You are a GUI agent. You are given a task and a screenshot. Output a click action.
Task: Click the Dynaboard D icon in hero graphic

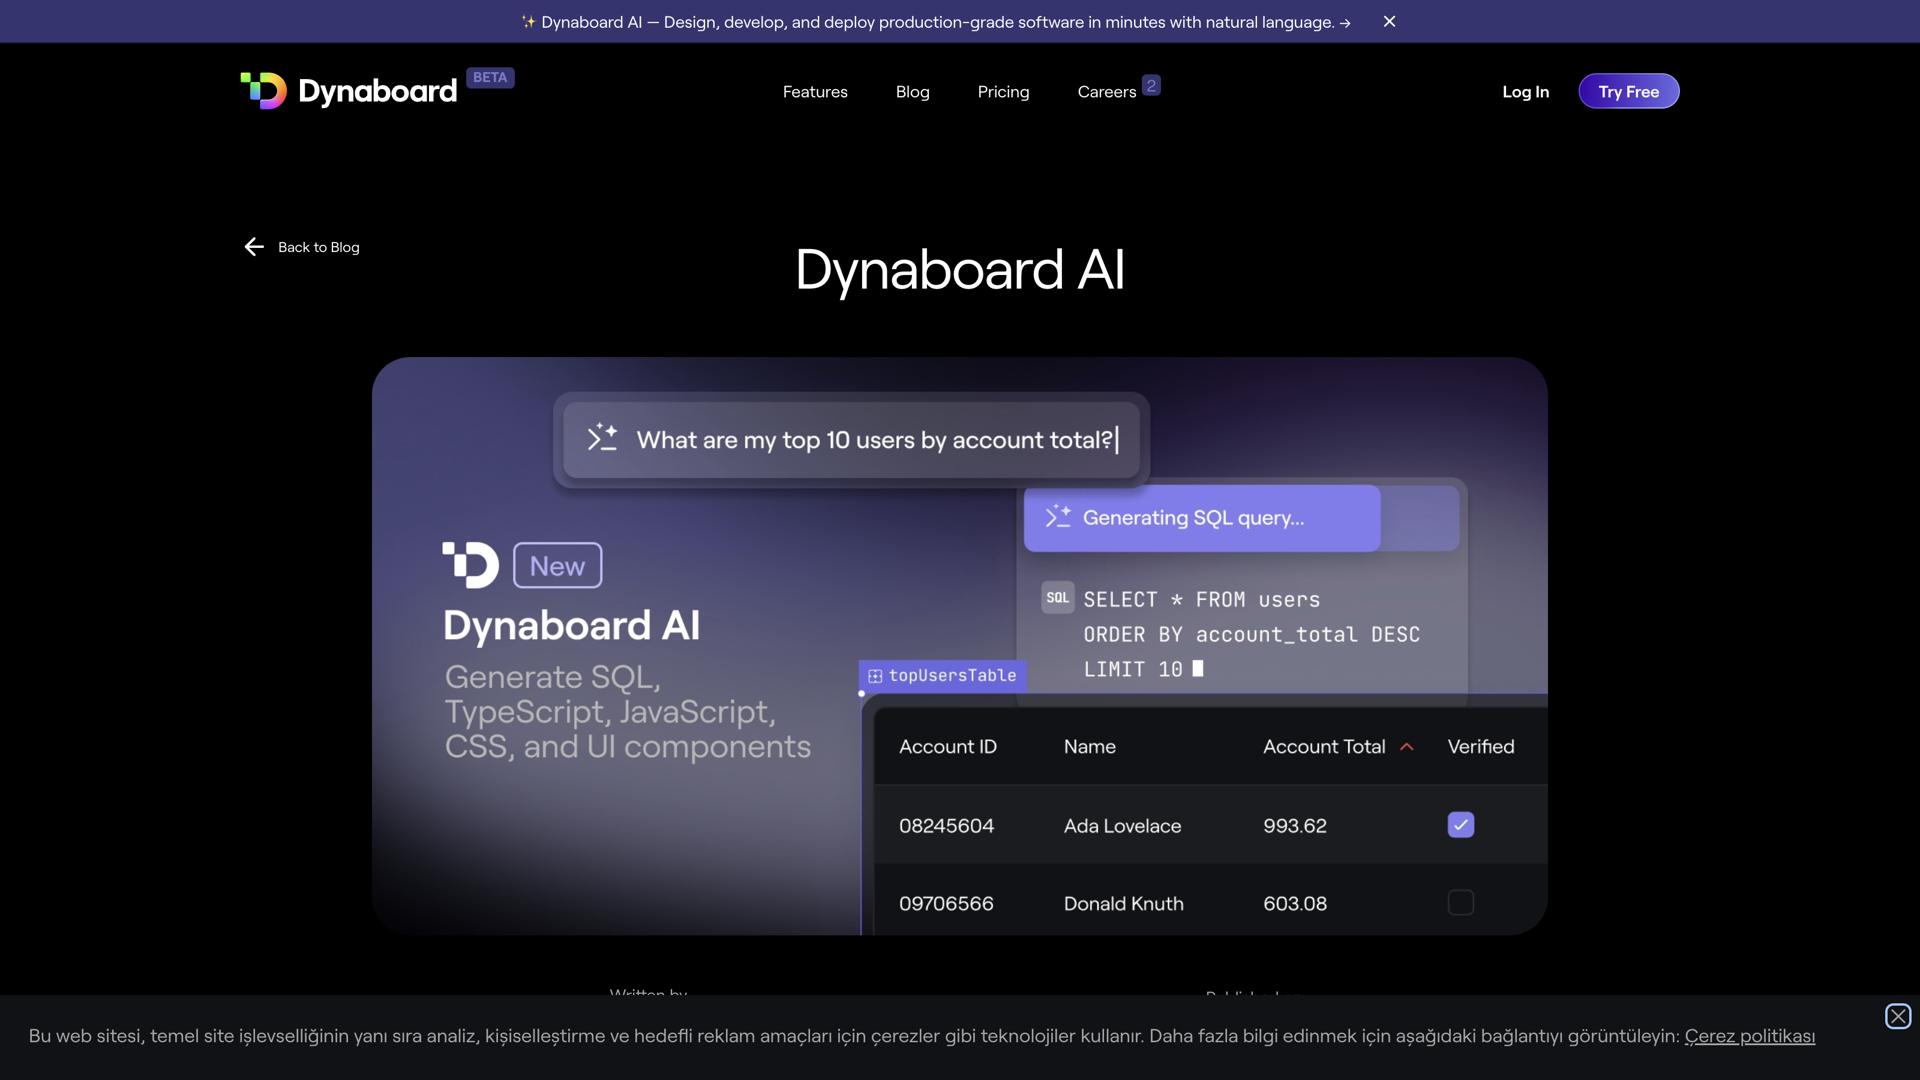point(470,564)
